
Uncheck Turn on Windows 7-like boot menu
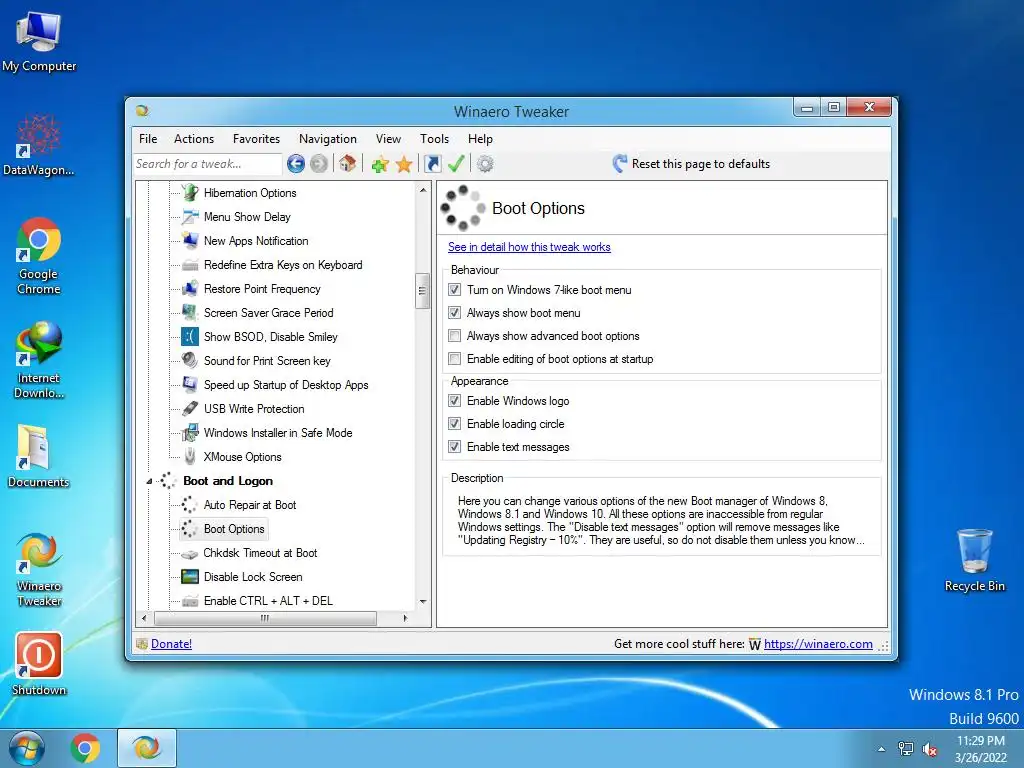455,289
